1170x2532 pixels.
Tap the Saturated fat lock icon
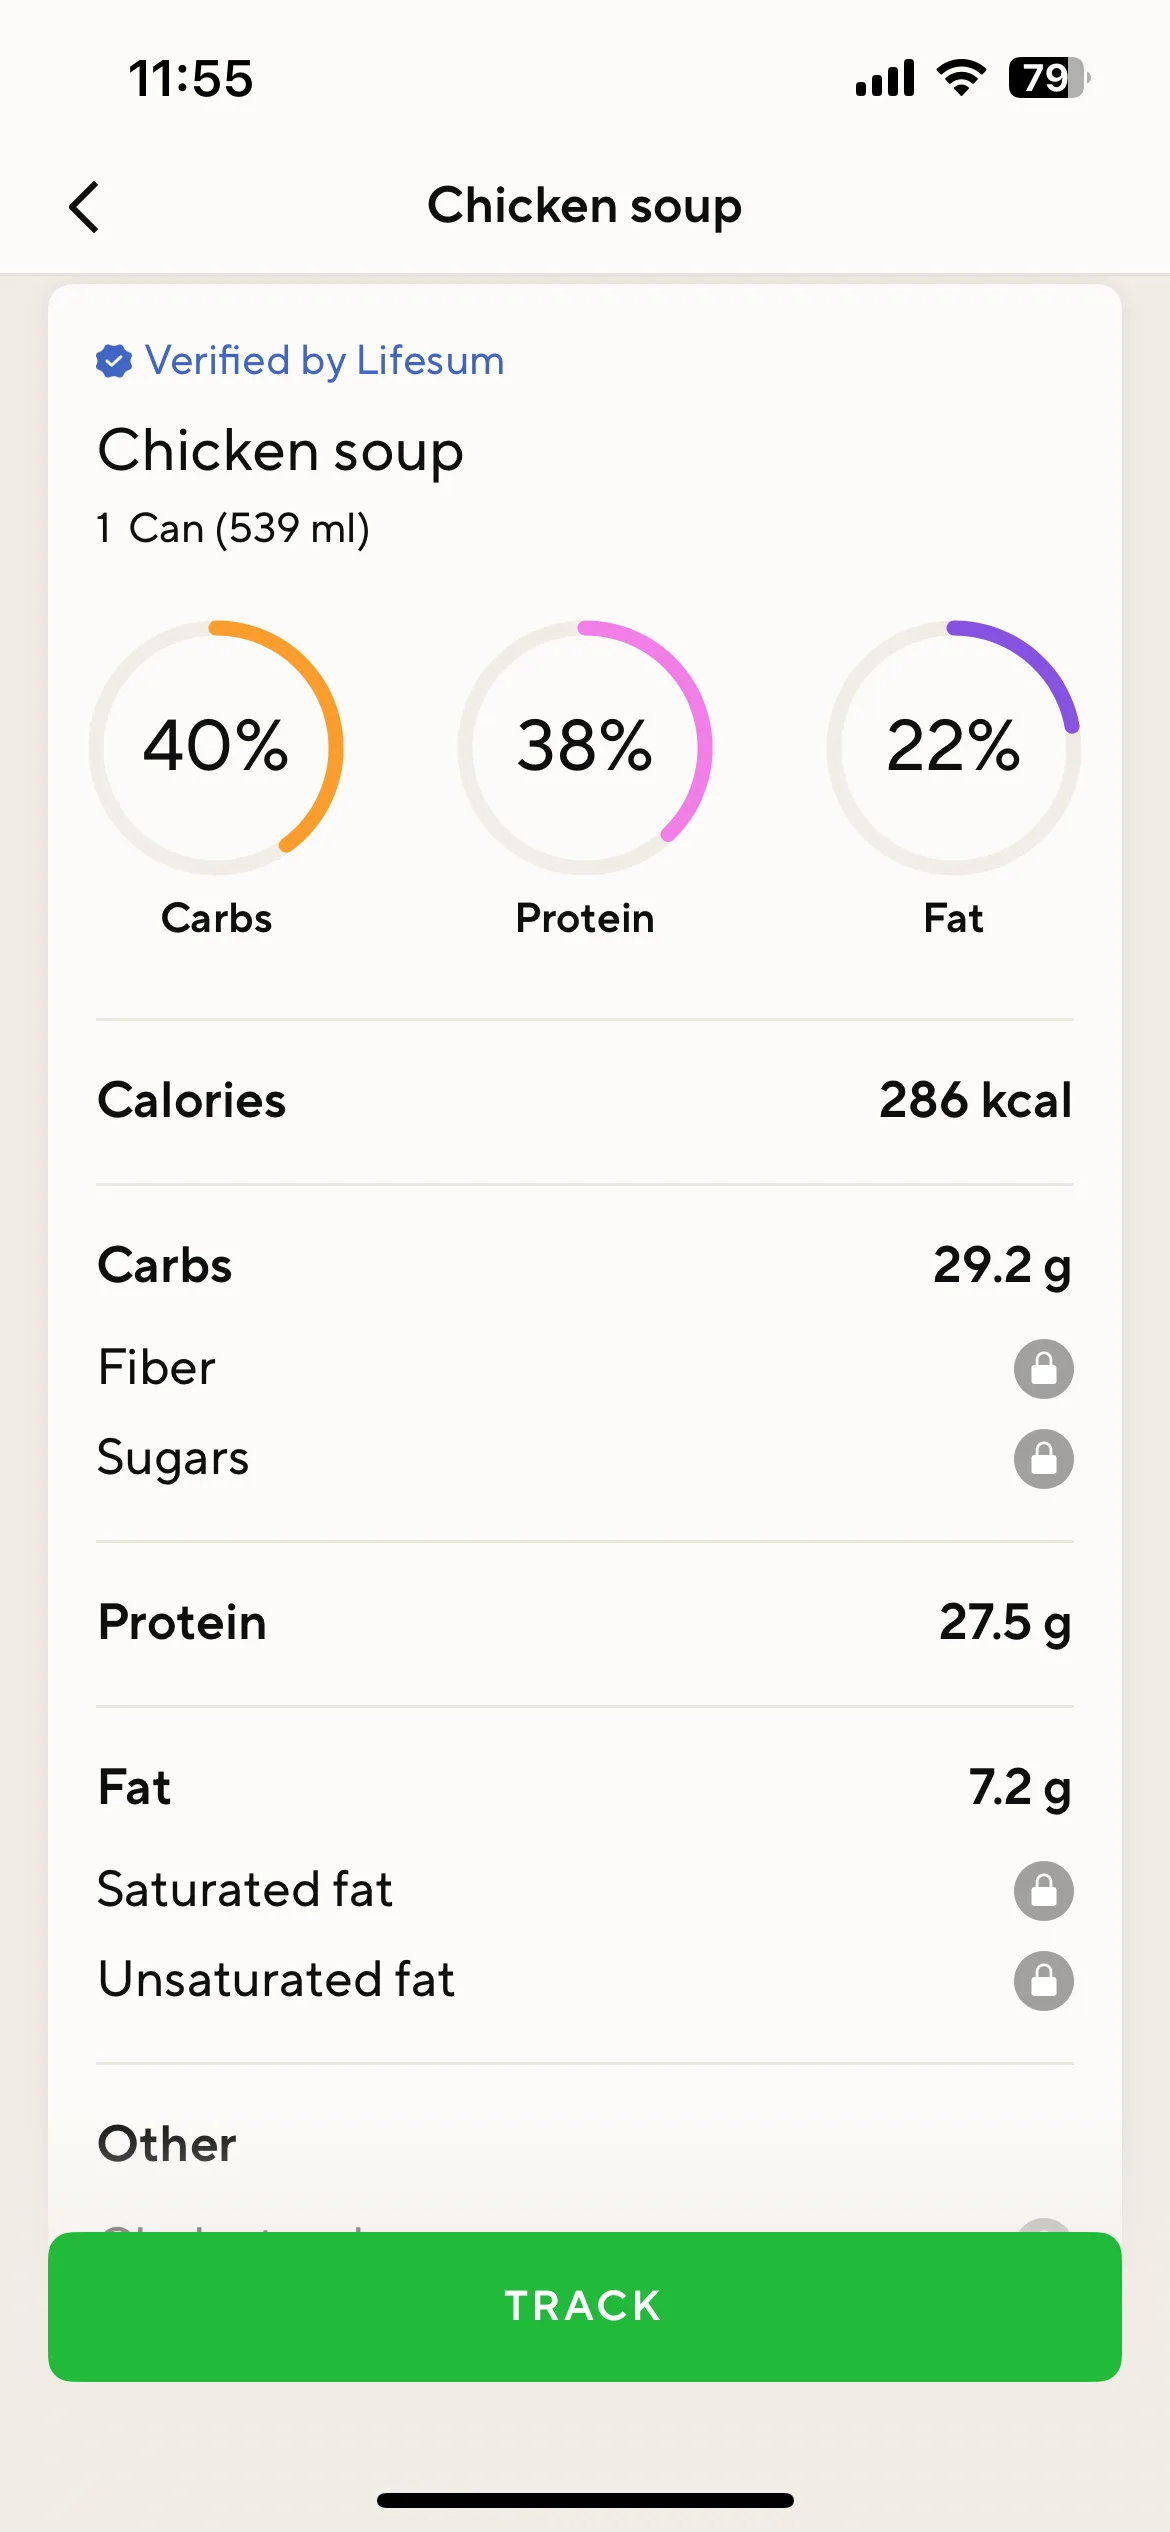[1043, 1890]
